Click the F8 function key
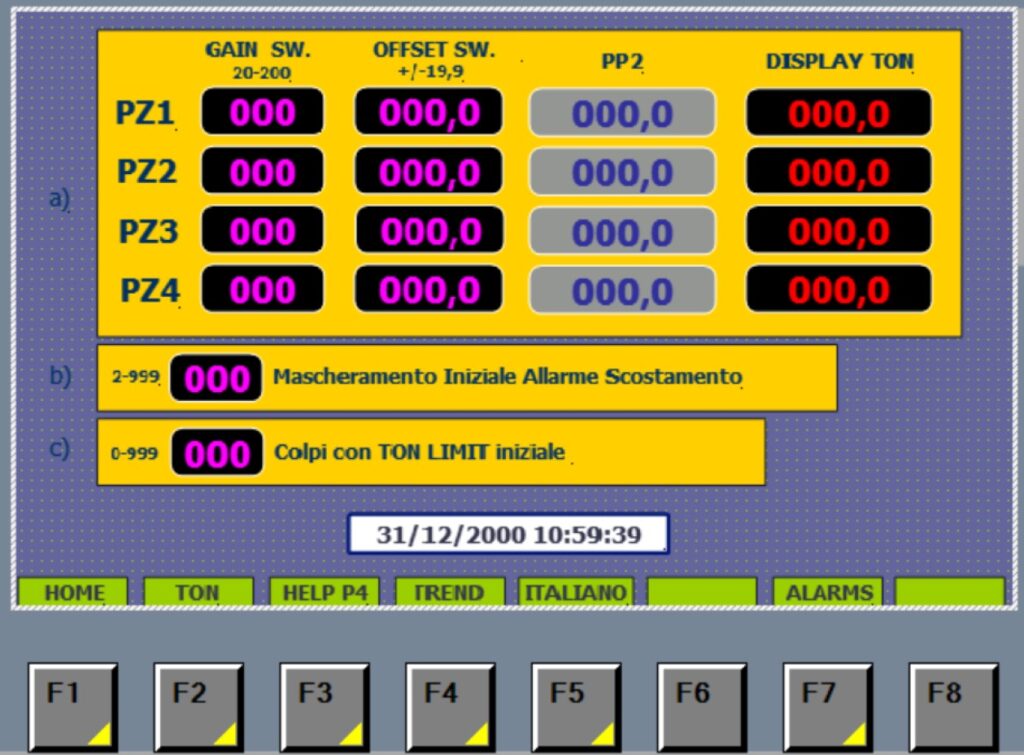 coord(954,707)
